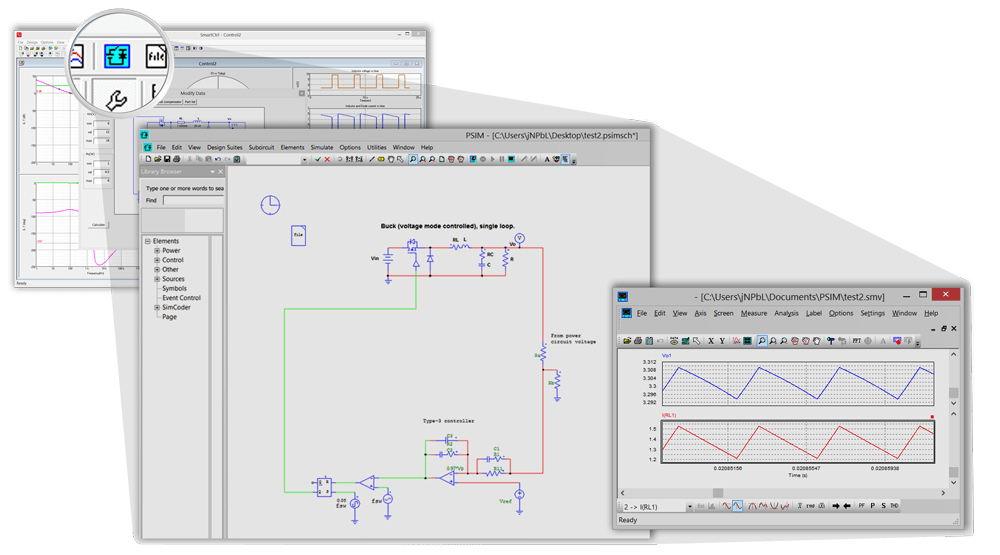Click the Find input field in Library Browser

pos(193,200)
